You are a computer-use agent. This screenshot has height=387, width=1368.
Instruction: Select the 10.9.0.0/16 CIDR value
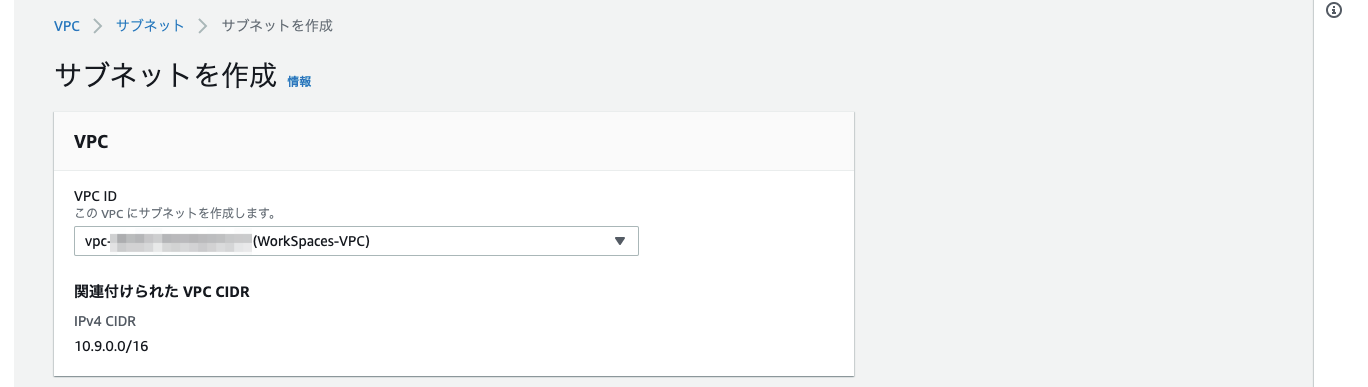pyautogui.click(x=111, y=346)
